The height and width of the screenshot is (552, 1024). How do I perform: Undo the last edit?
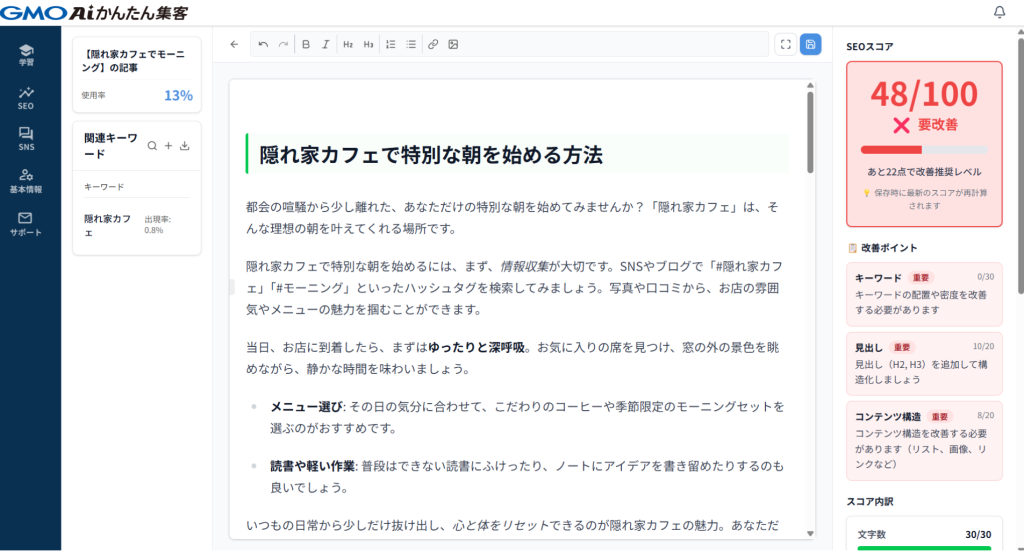(263, 44)
